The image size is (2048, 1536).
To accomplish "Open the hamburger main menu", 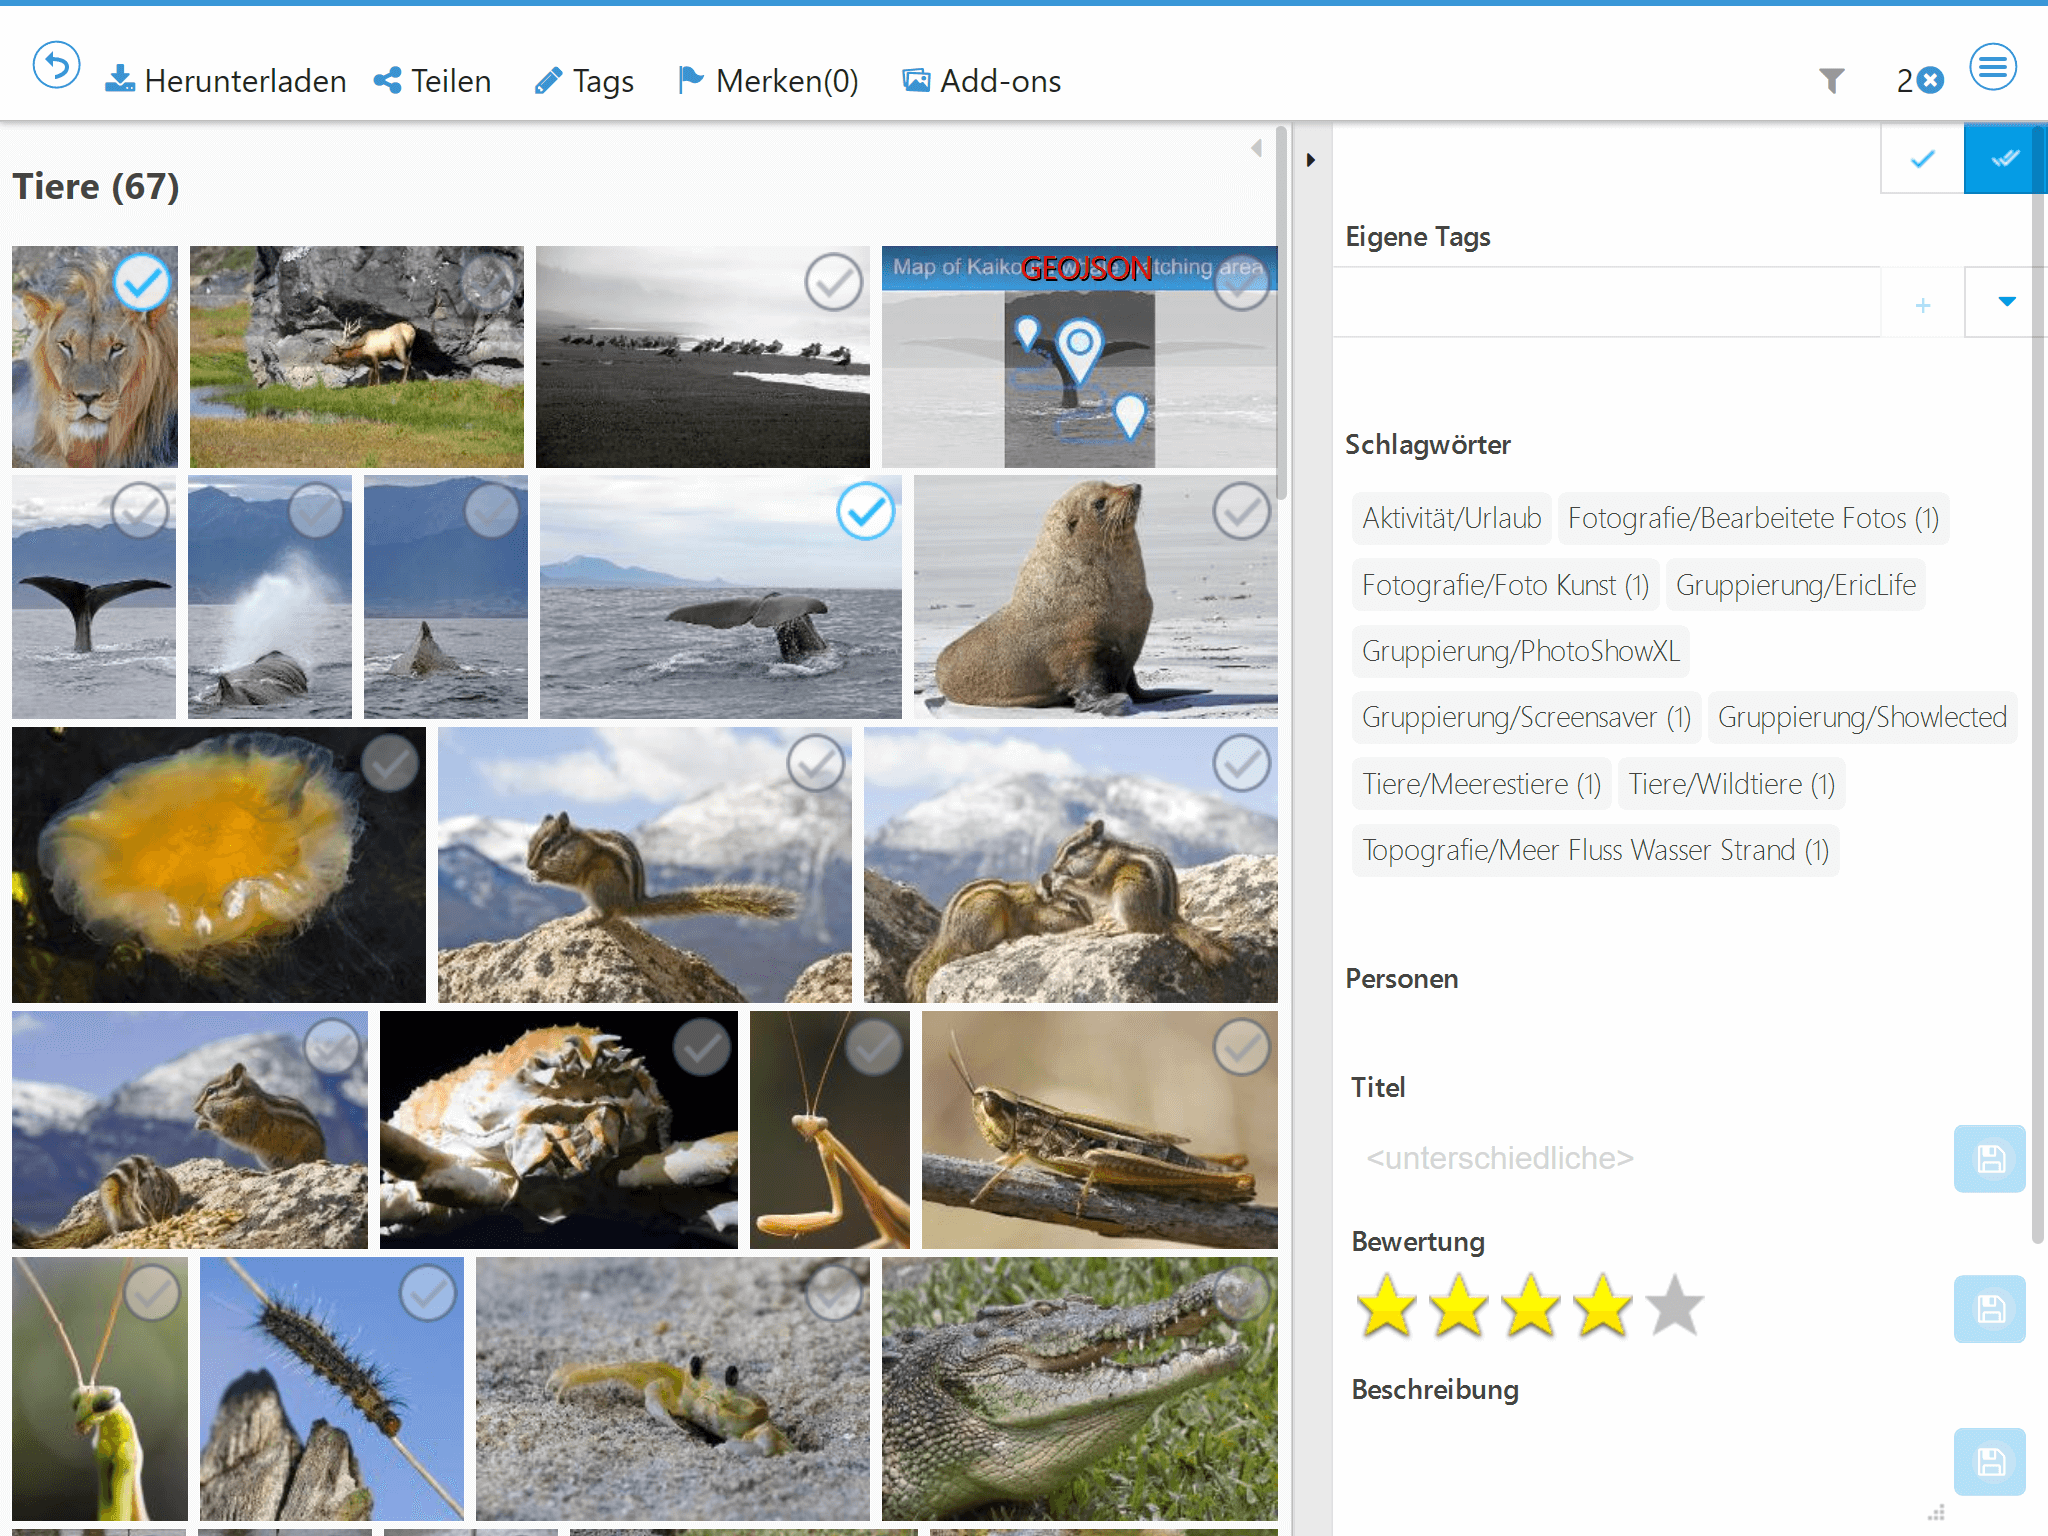I will (1993, 67).
